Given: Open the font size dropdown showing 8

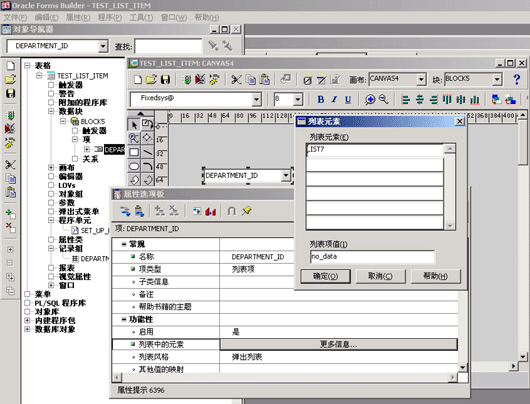Looking at the screenshot, I should click(x=298, y=99).
